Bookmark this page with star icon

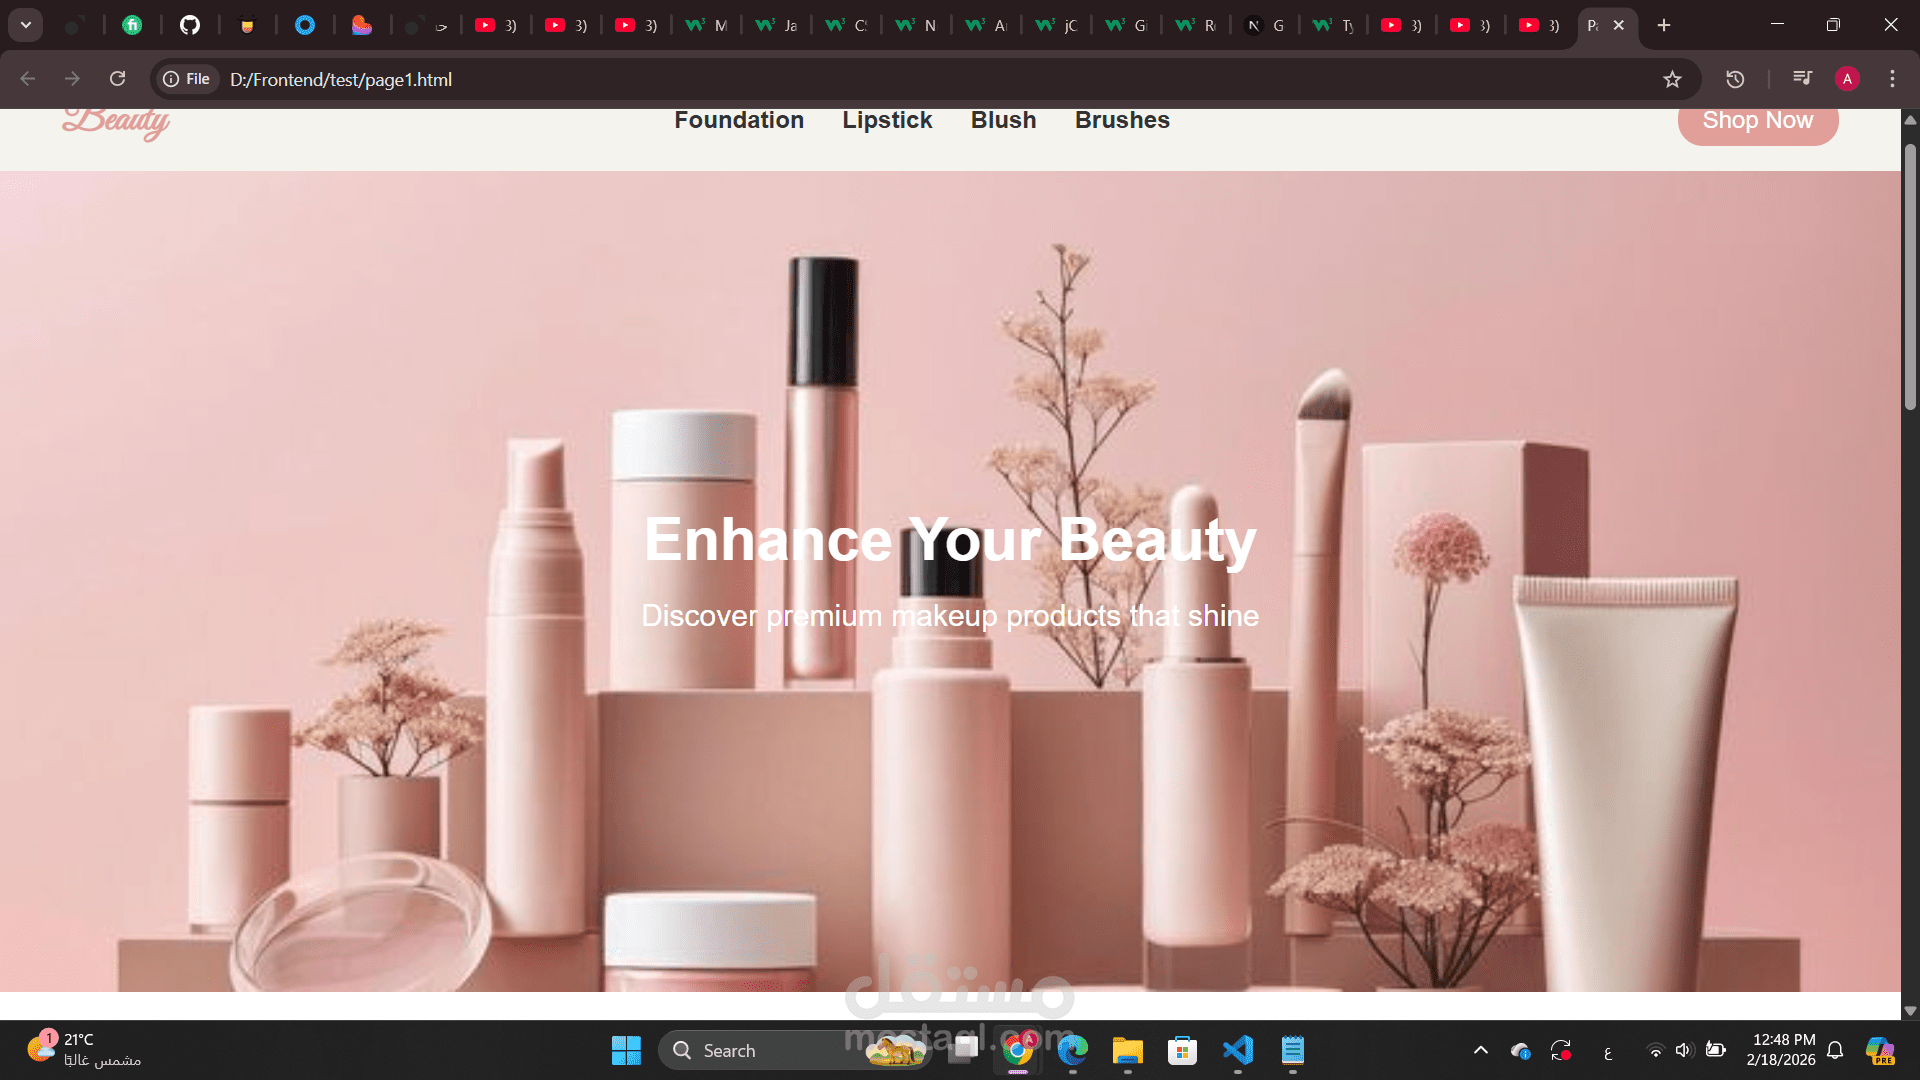pos(1672,79)
